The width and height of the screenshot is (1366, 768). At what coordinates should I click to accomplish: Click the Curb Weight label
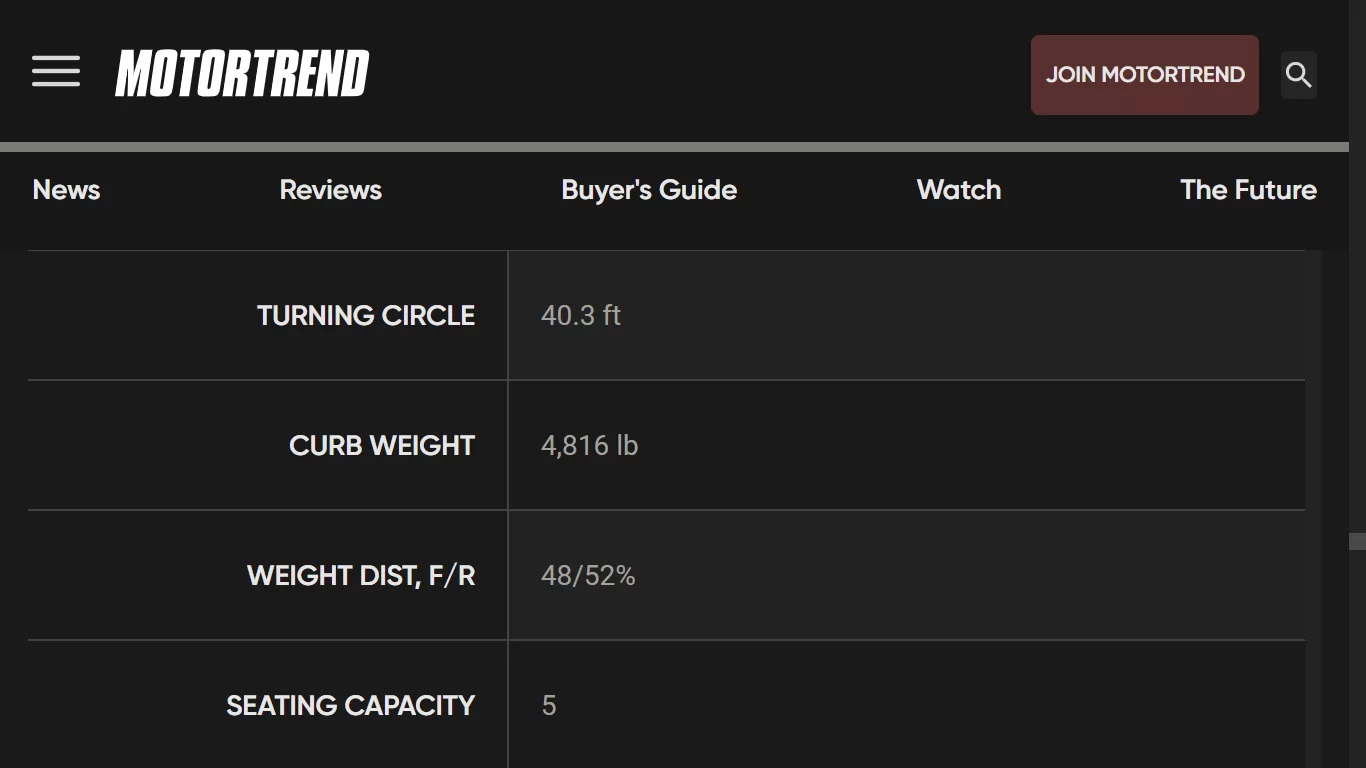(382, 446)
